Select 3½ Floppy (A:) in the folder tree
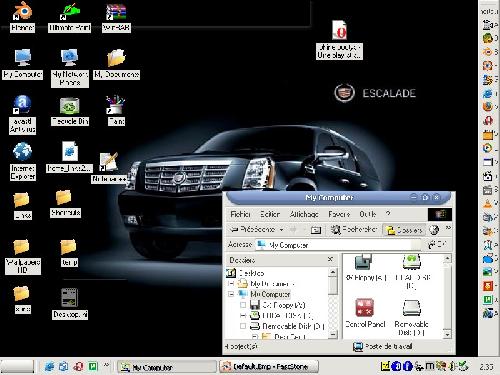This screenshot has width=500, height=375. coord(278,305)
